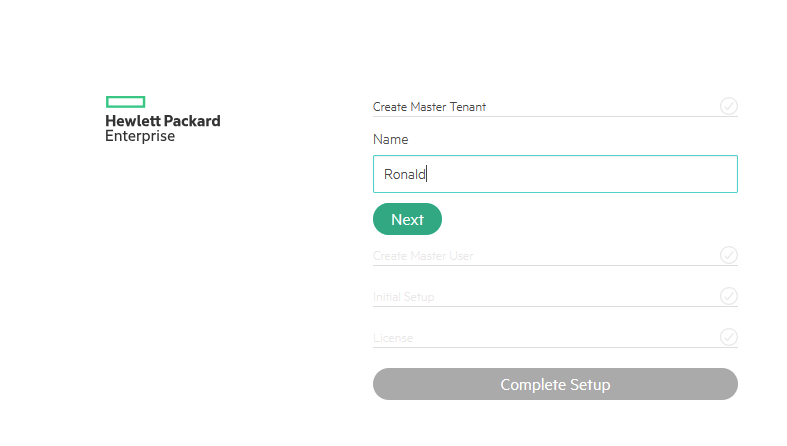Click the Initial Setup checkmark icon
Screen dimensions: 787x446
pos(728,296)
